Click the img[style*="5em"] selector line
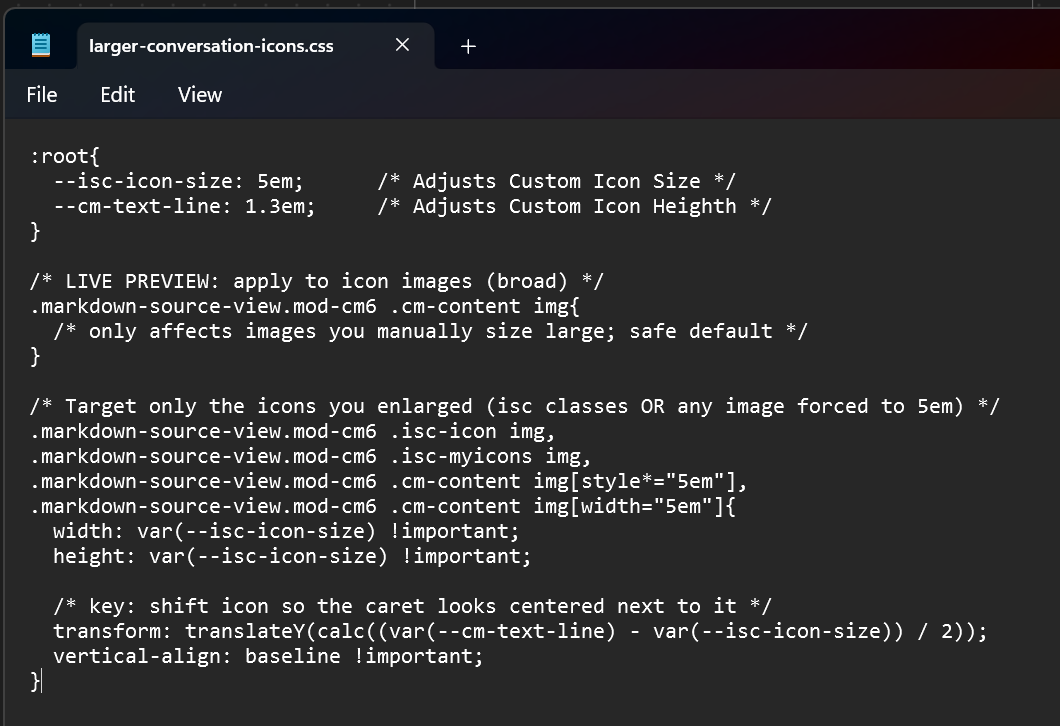The image size is (1060, 726). [388, 481]
